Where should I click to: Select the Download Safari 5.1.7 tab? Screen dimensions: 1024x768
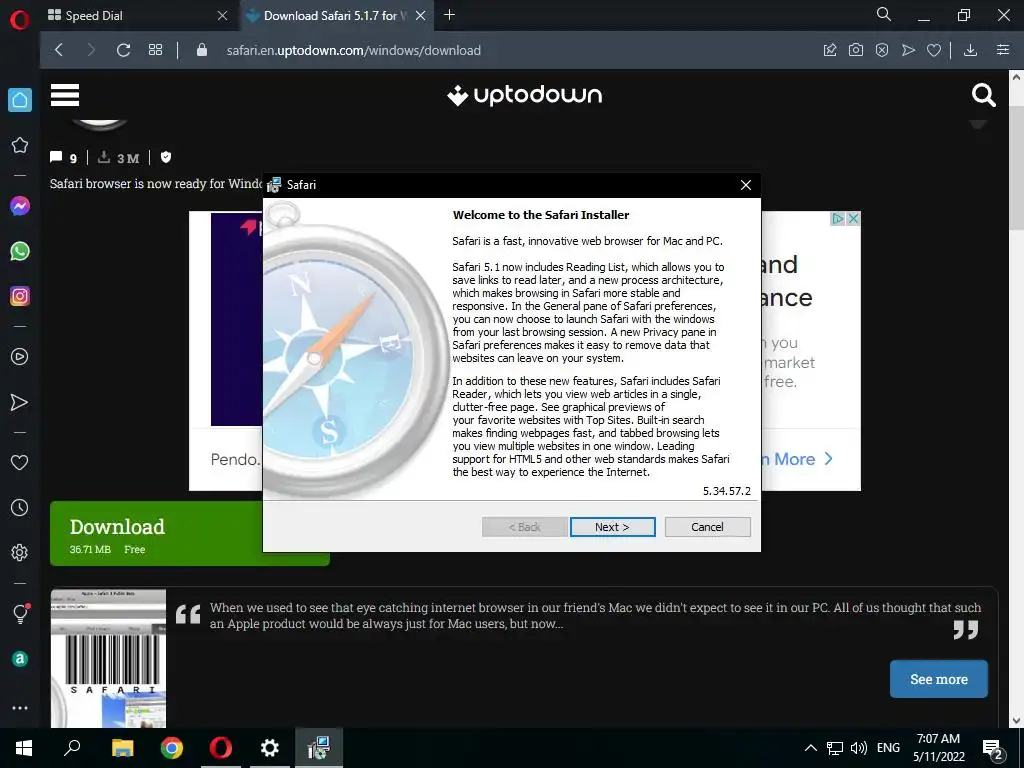pos(334,16)
